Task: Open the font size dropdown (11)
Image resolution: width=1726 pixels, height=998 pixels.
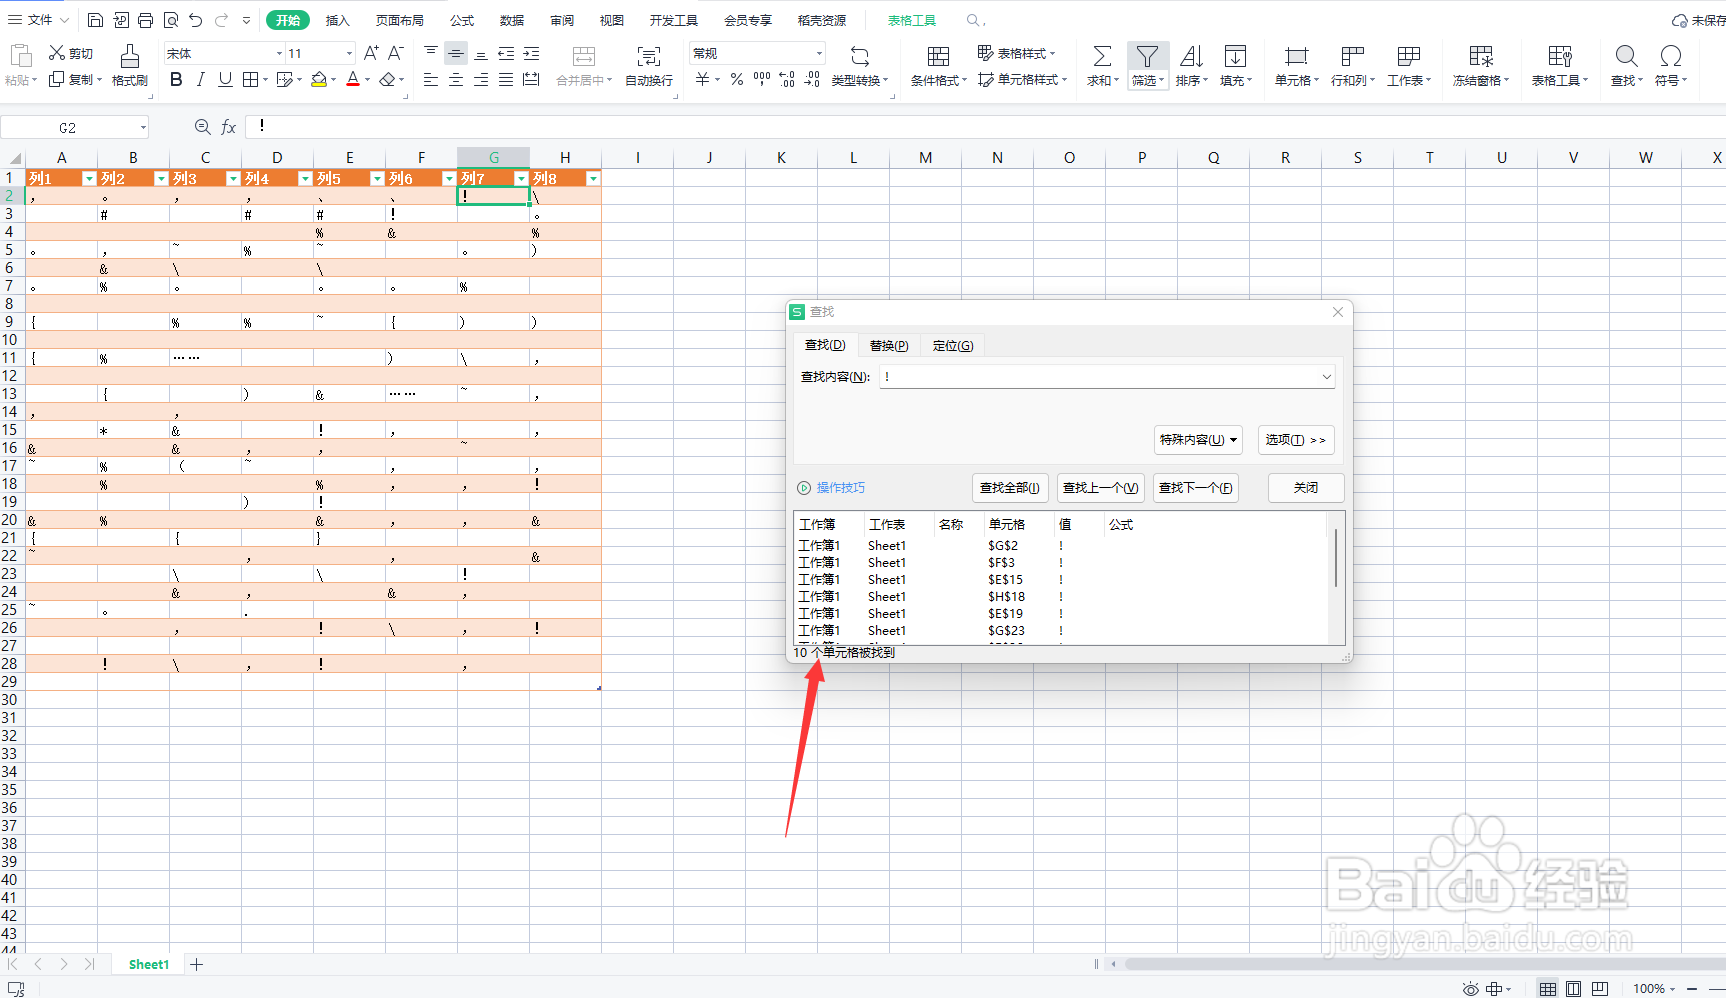Action: point(349,53)
